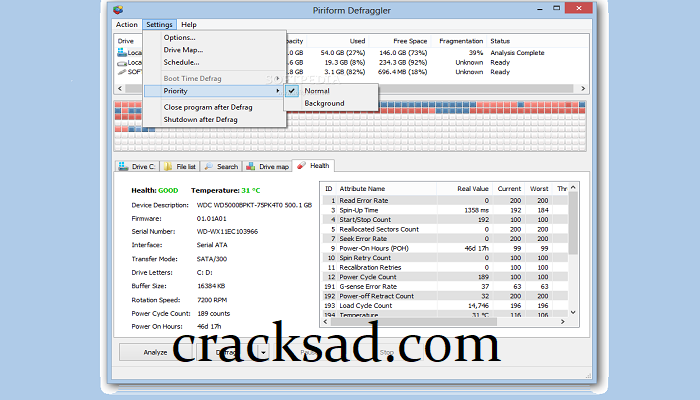
Task: Click the Health pill icon
Action: click(301, 166)
